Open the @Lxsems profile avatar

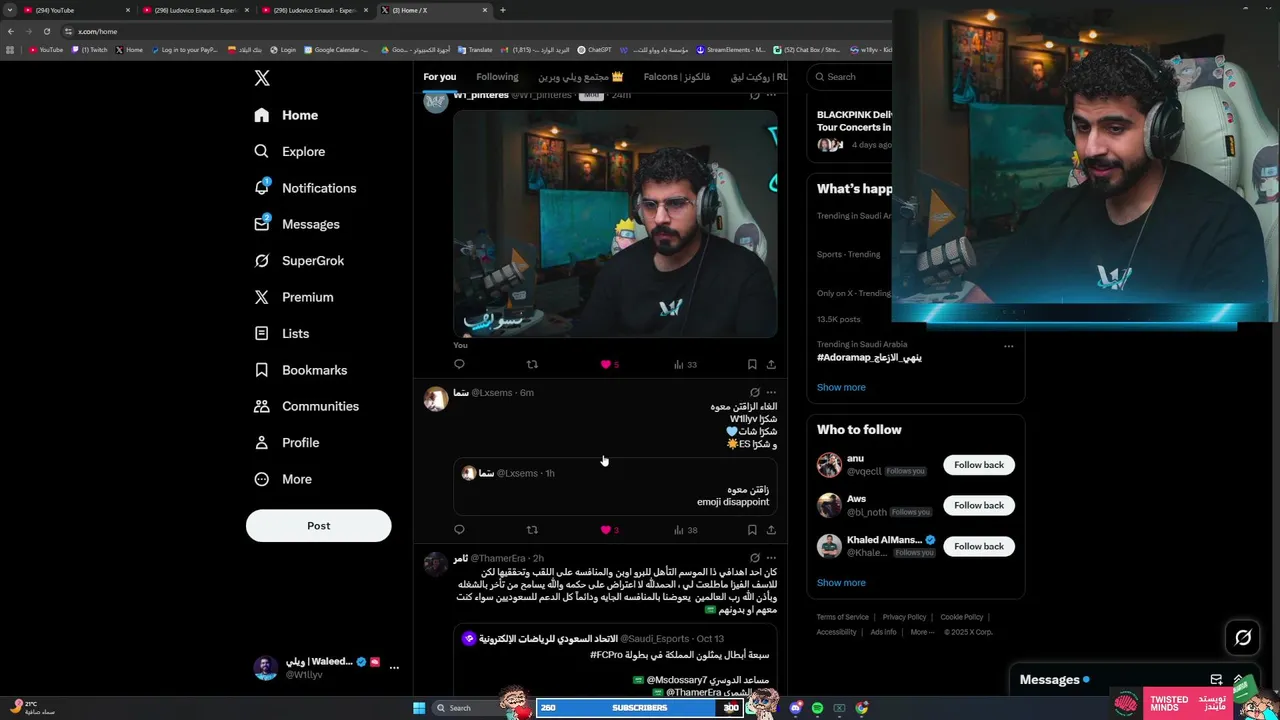pyautogui.click(x=436, y=399)
